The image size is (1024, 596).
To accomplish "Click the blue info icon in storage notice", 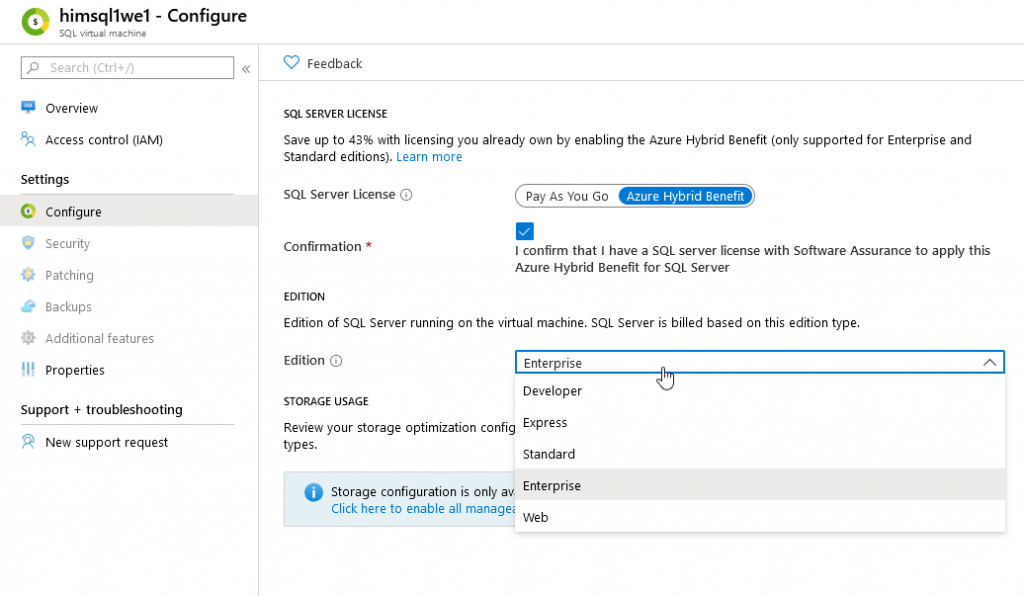I will click(x=313, y=492).
